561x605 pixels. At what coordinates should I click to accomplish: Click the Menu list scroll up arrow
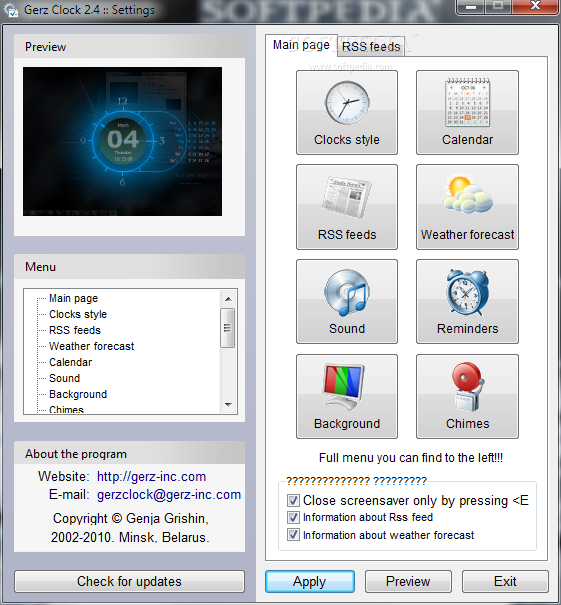coord(228,299)
